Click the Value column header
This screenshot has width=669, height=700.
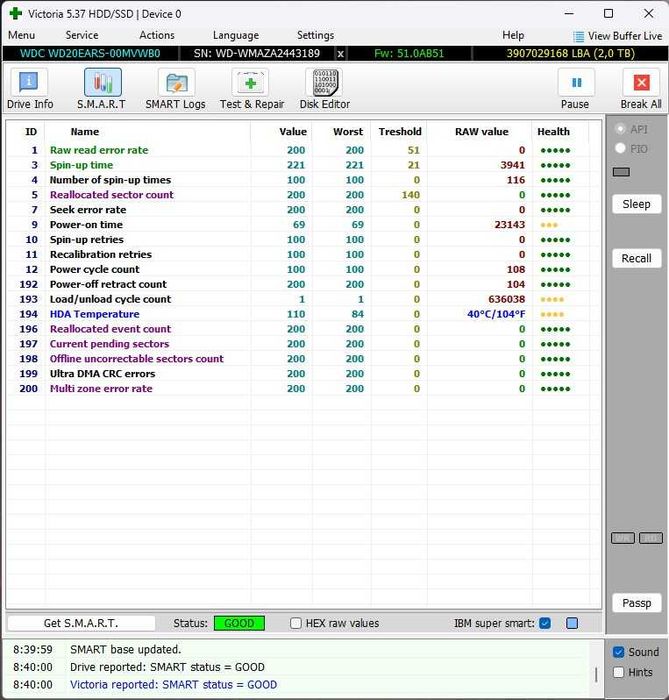pyautogui.click(x=293, y=132)
